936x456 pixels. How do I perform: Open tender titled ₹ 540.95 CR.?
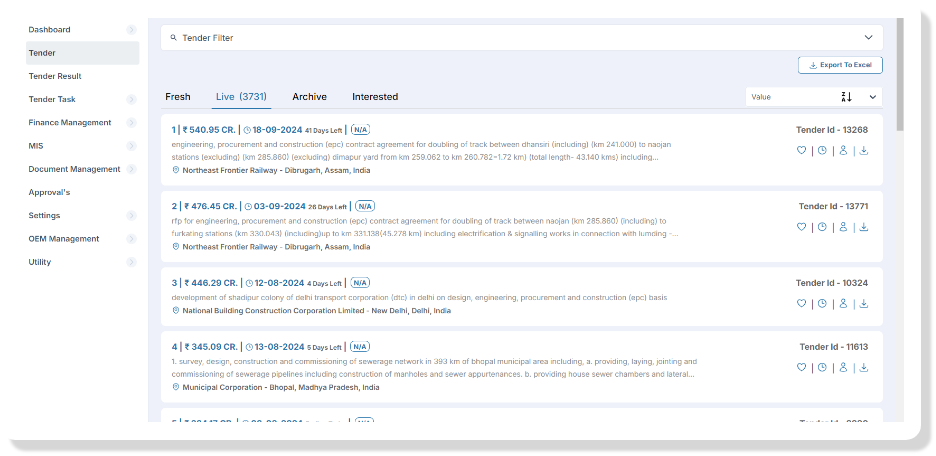point(204,130)
